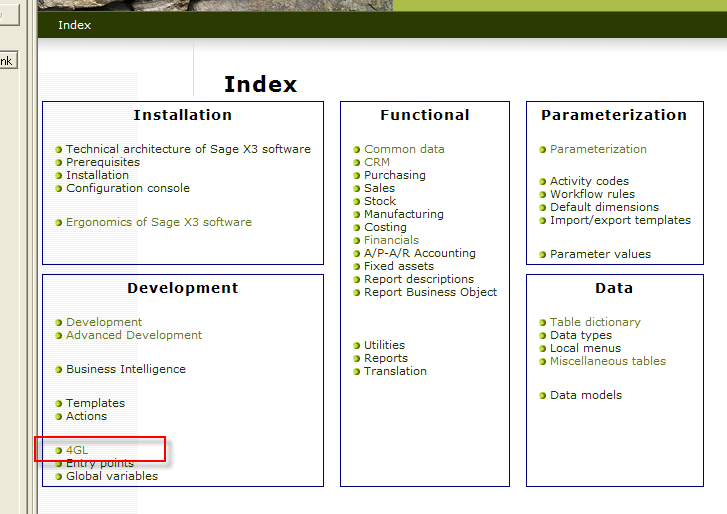Open the Table dictionary link
The width and height of the screenshot is (727, 514).
coord(595,322)
